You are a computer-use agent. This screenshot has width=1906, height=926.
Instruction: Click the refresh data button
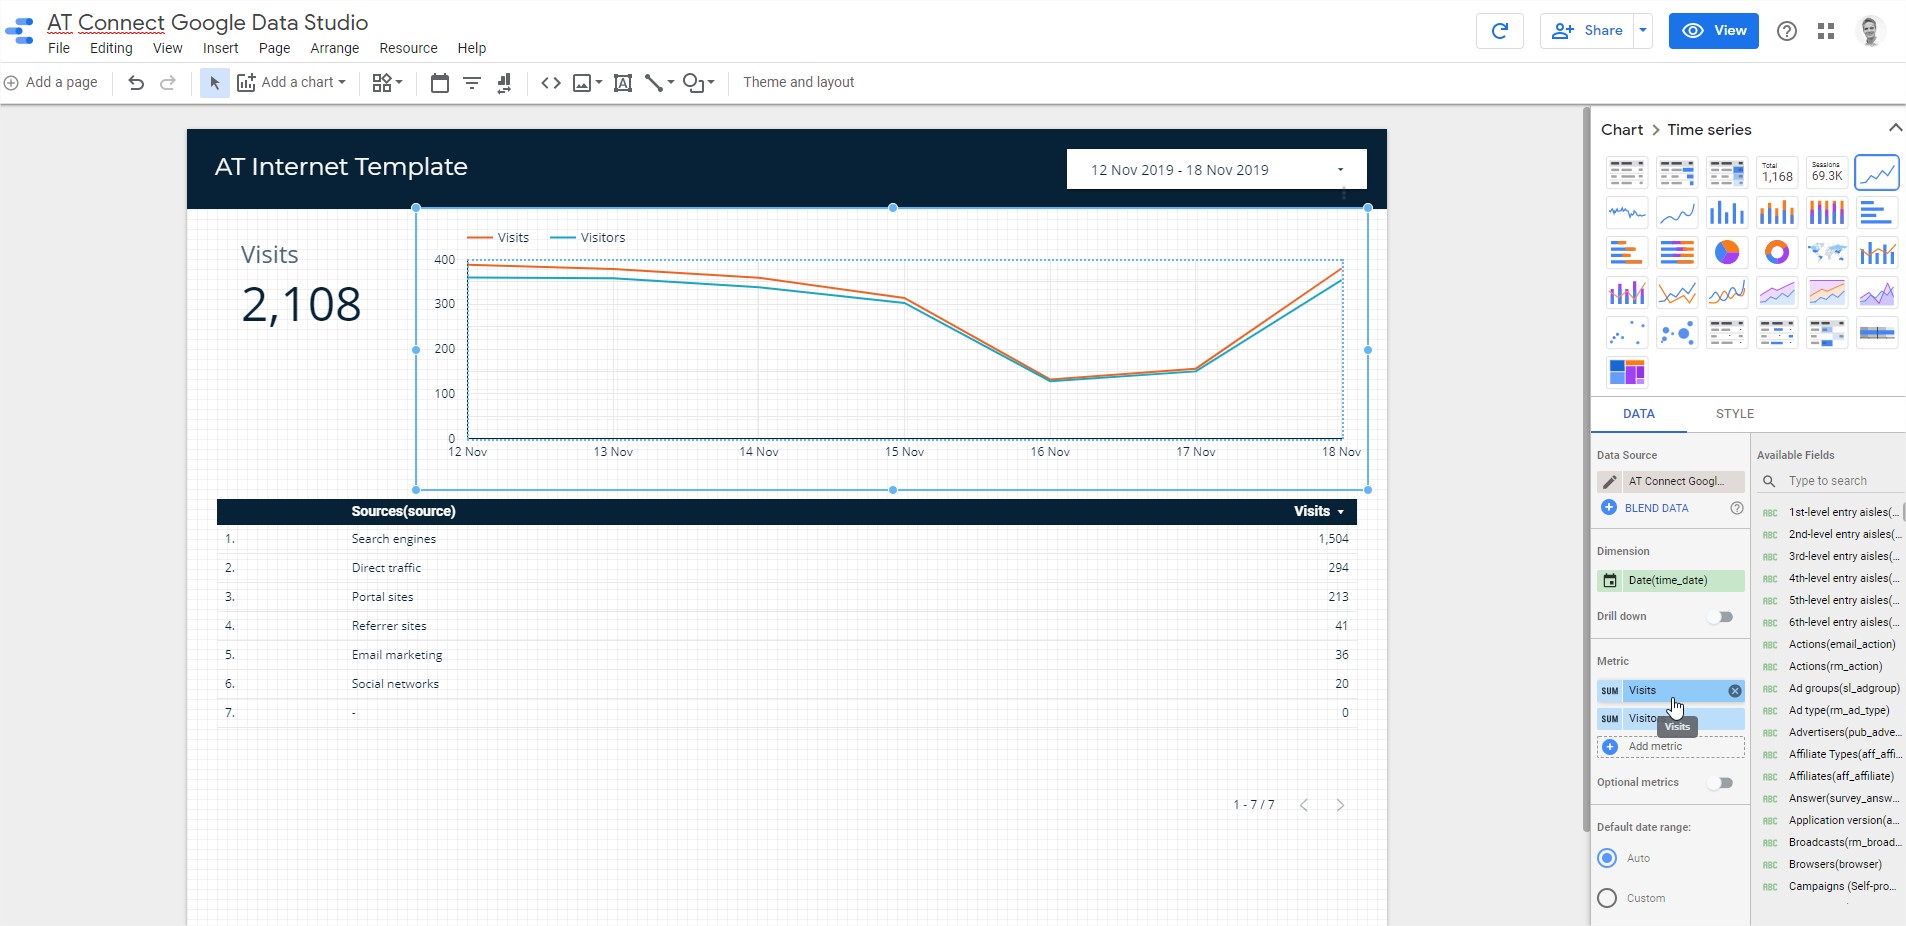click(1500, 31)
